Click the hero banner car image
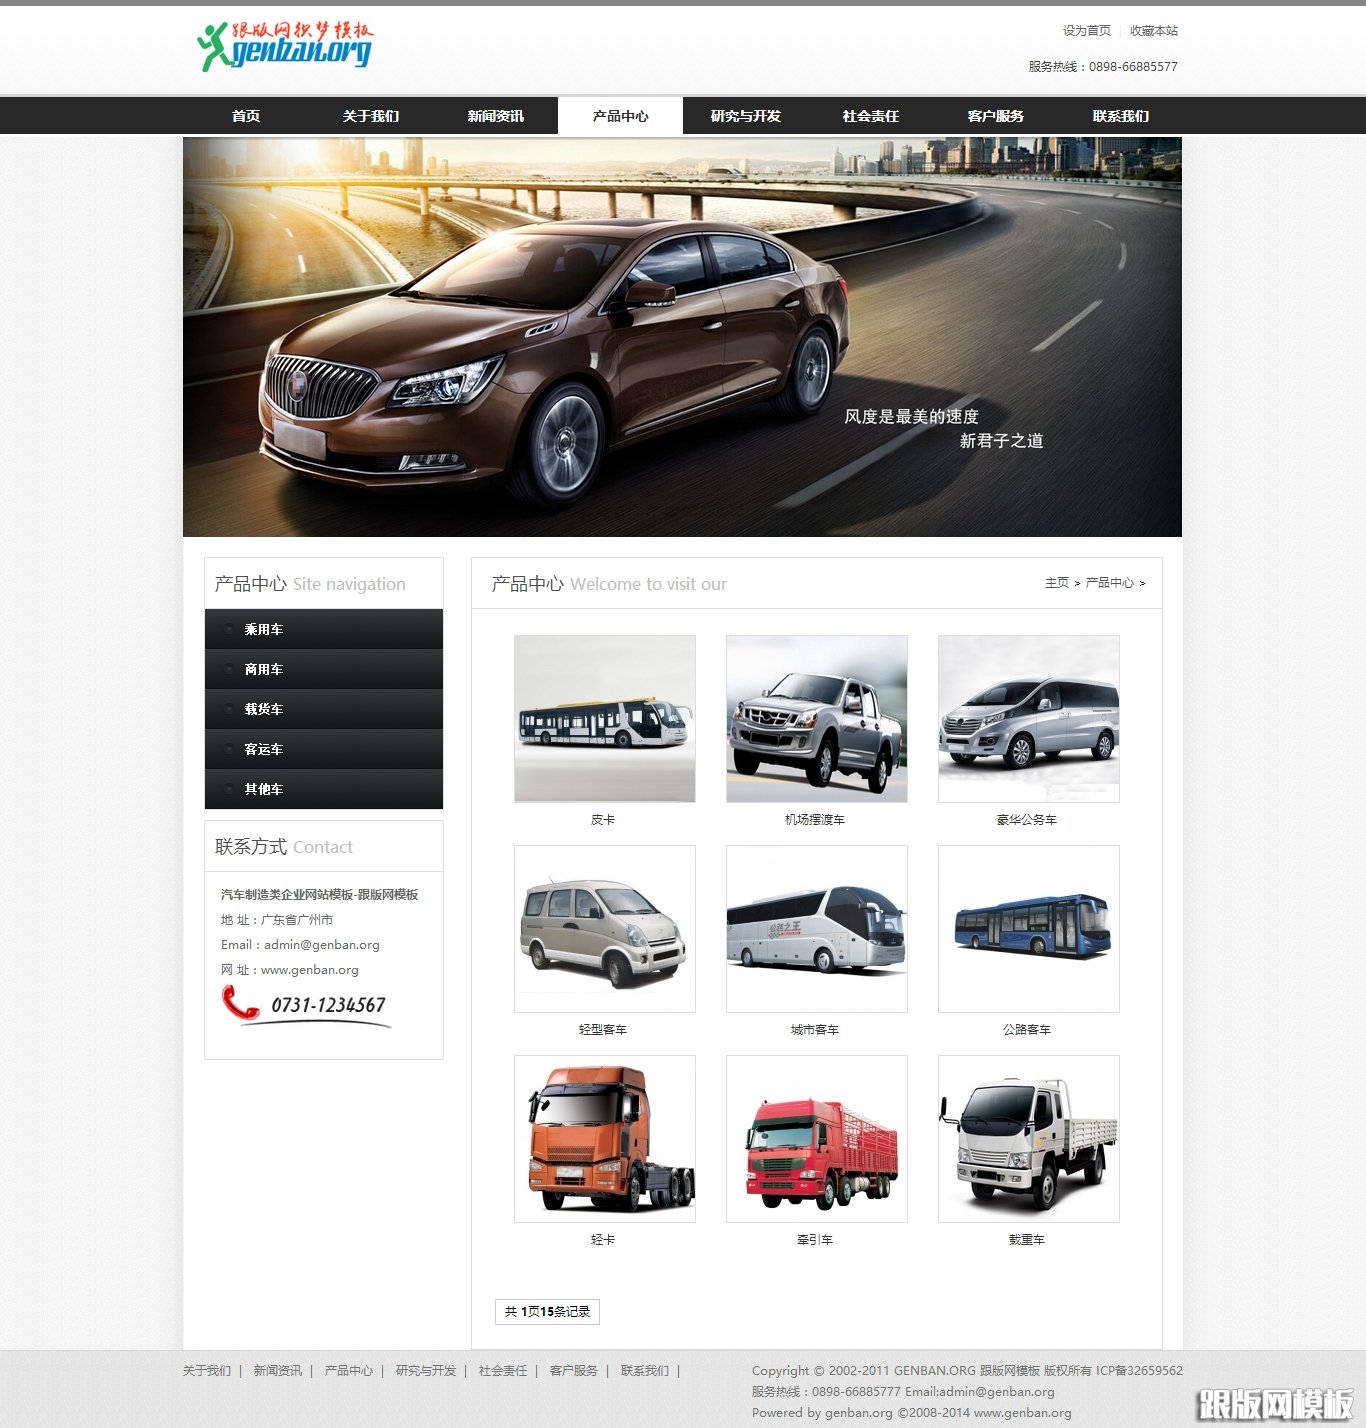Image resolution: width=1366 pixels, height=1428 pixels. point(682,337)
